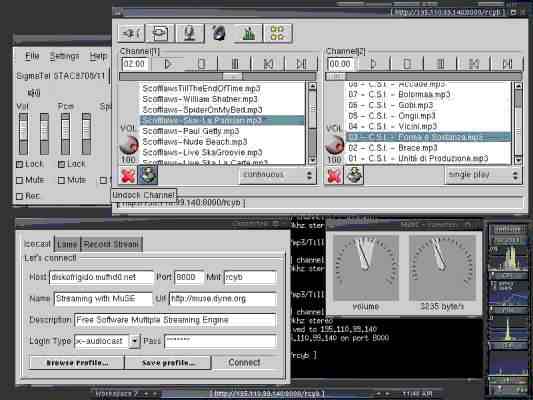Click the Description input field

coord(175,320)
